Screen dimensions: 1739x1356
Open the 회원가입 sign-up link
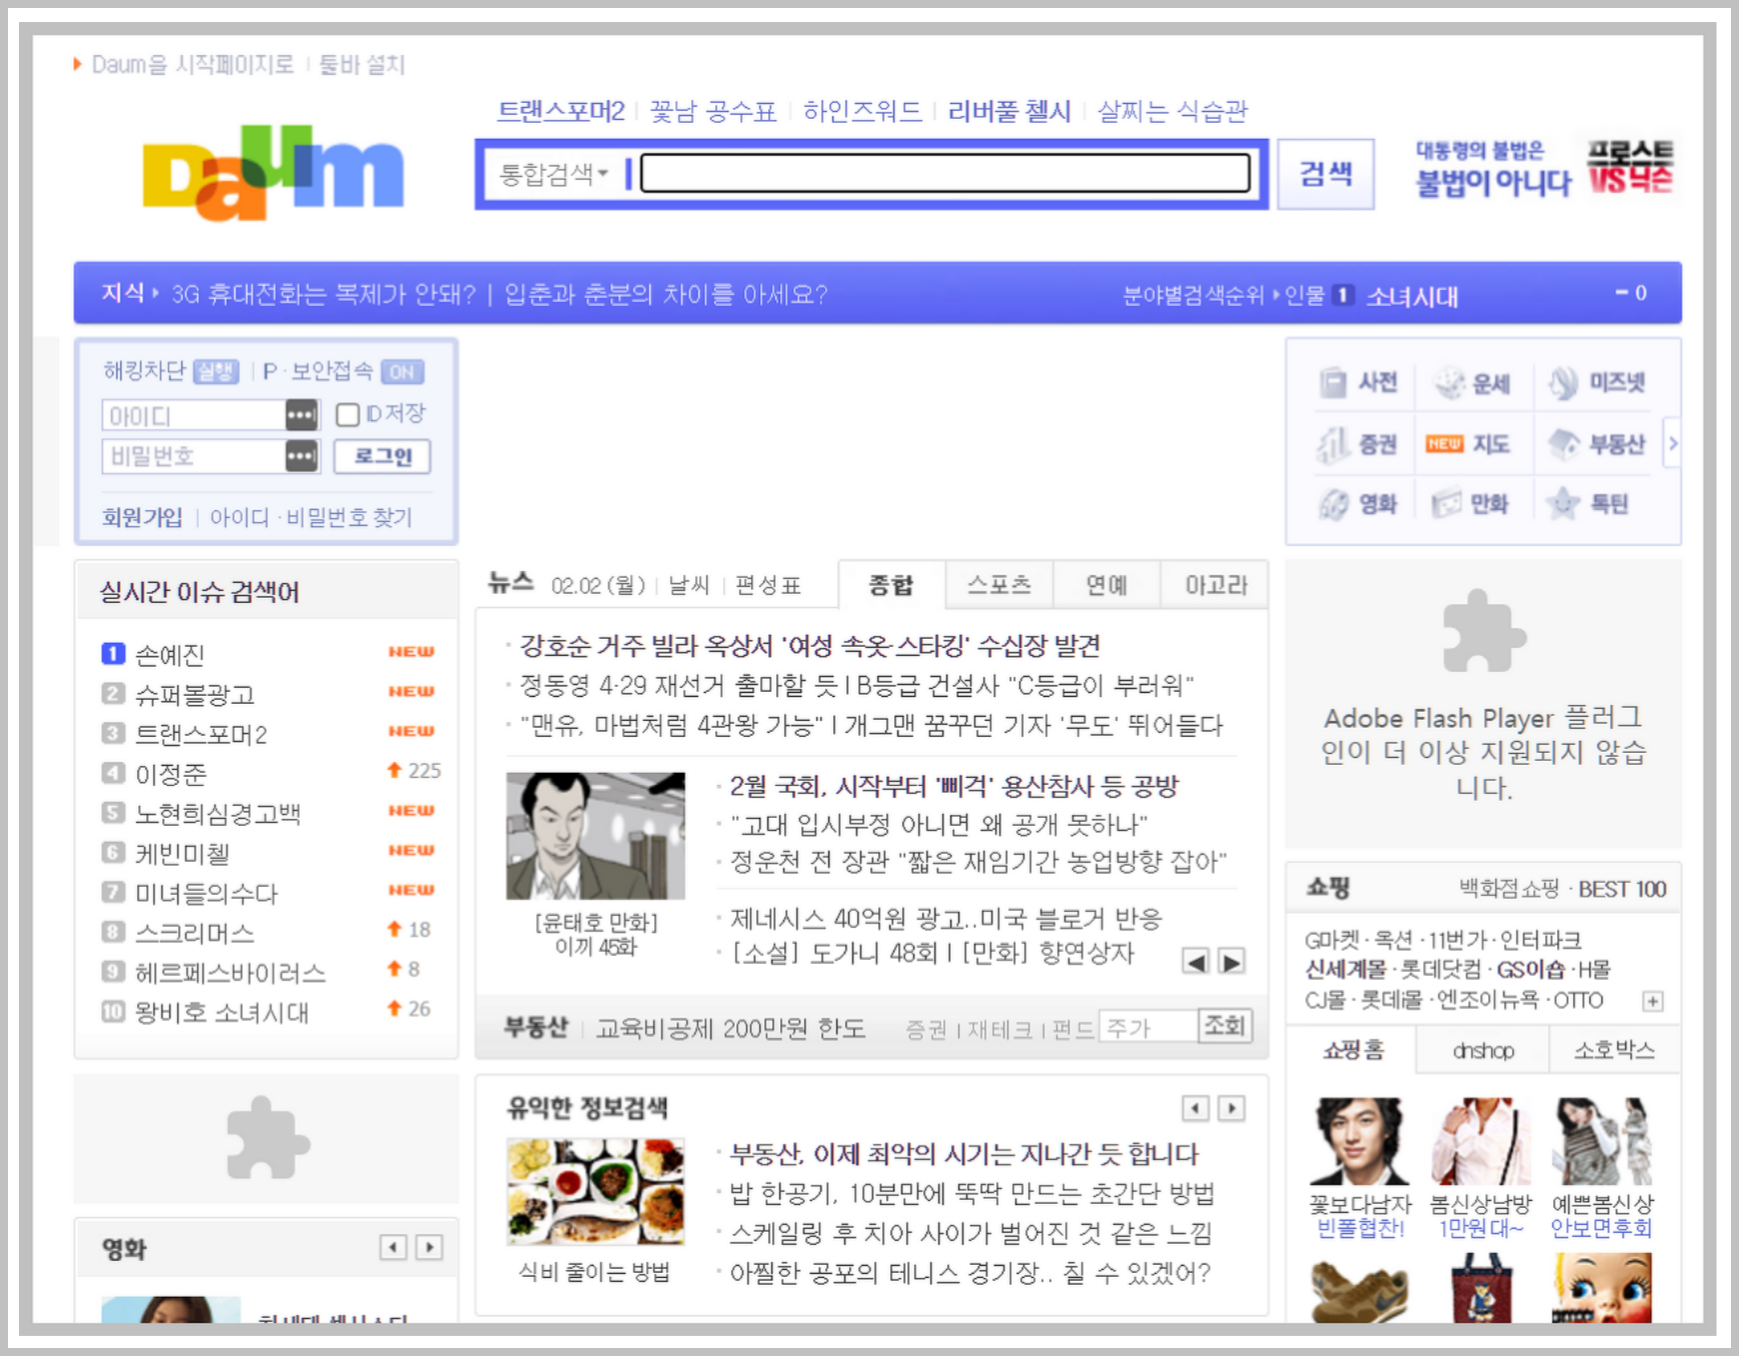142,517
